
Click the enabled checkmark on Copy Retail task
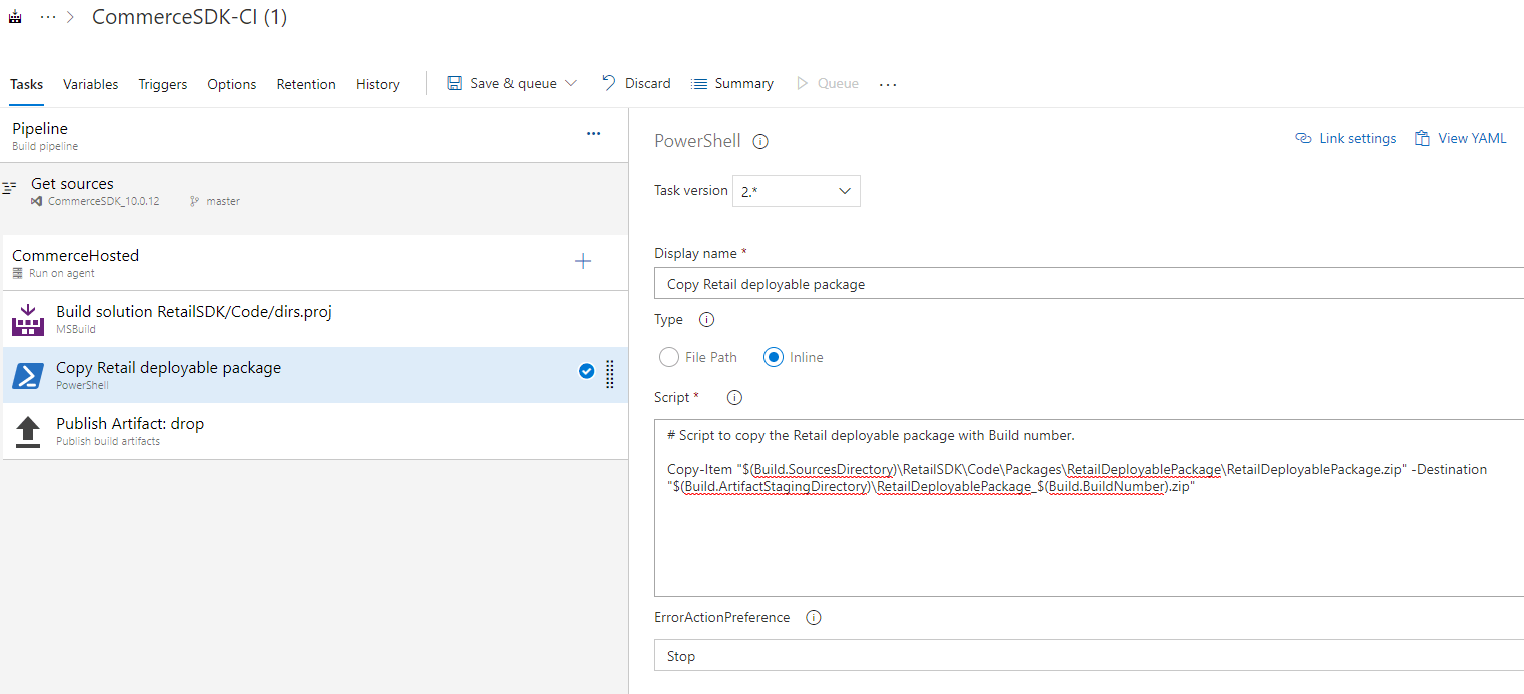point(586,370)
